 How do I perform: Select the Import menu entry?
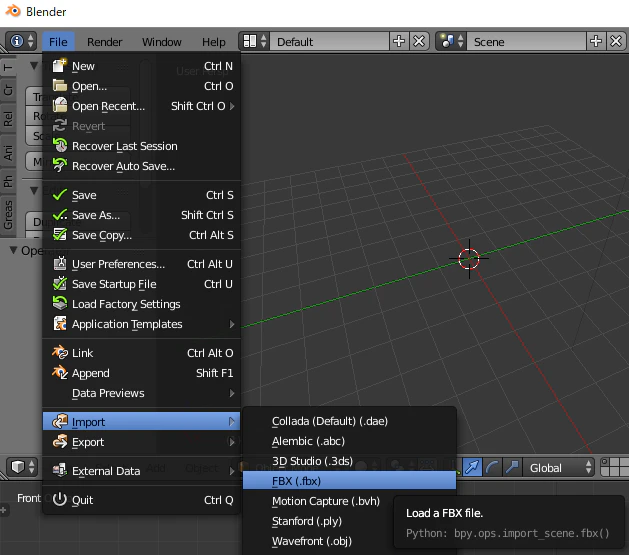click(x=142, y=421)
